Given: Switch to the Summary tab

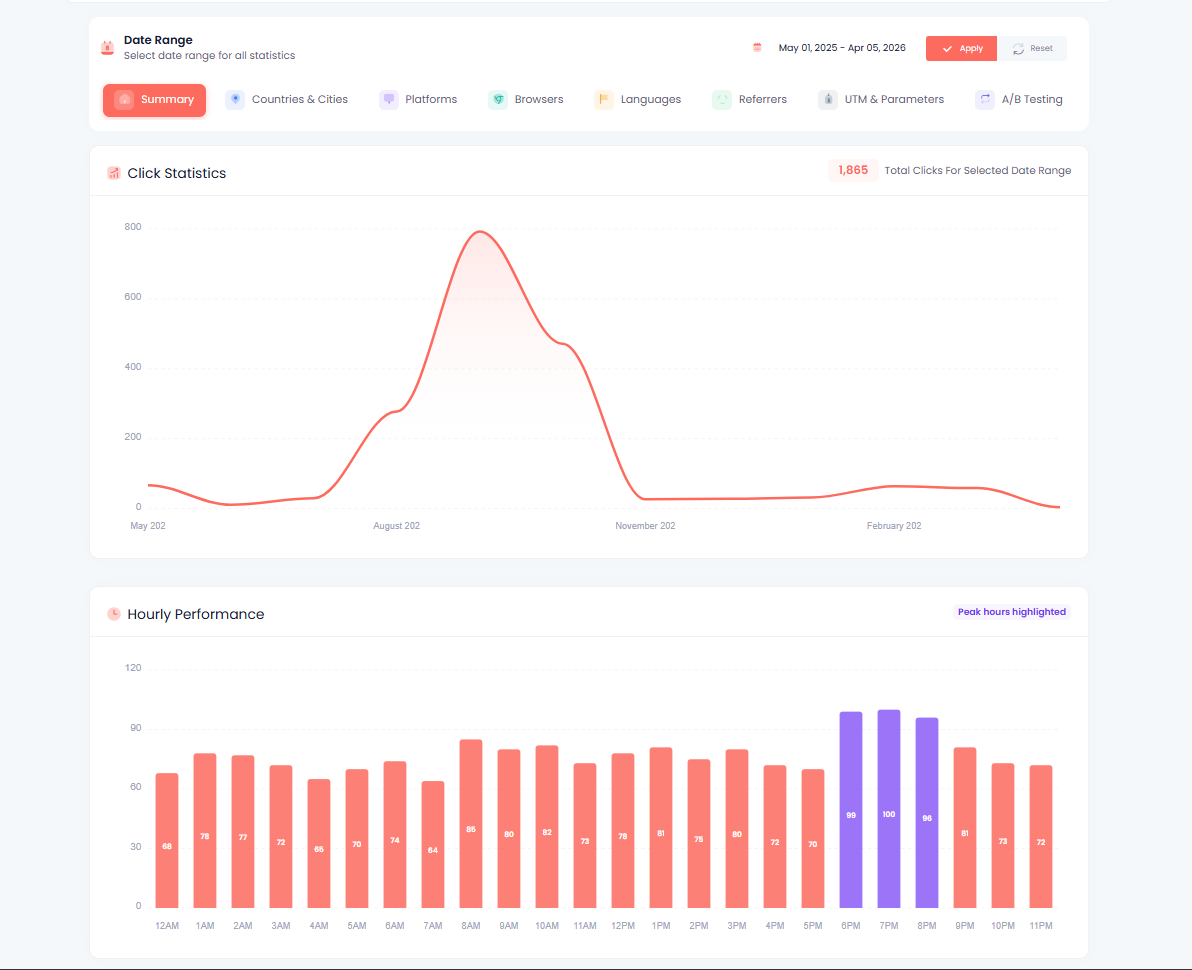Looking at the screenshot, I should pos(154,100).
